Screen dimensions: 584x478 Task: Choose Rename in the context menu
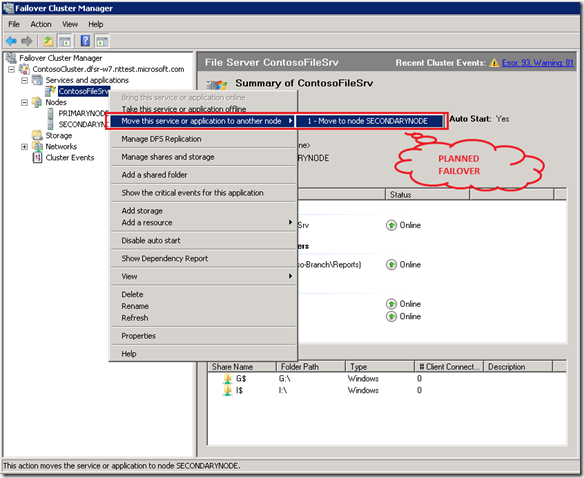tap(203, 306)
